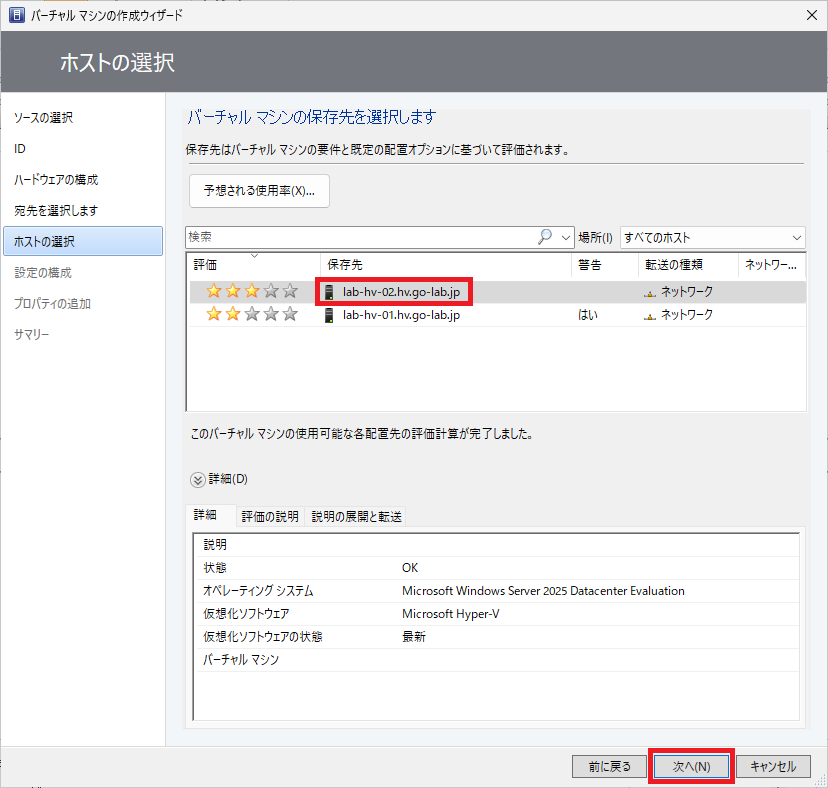The image size is (828, 788).
Task: Click the 説明 header in details list
Action: pos(215,545)
